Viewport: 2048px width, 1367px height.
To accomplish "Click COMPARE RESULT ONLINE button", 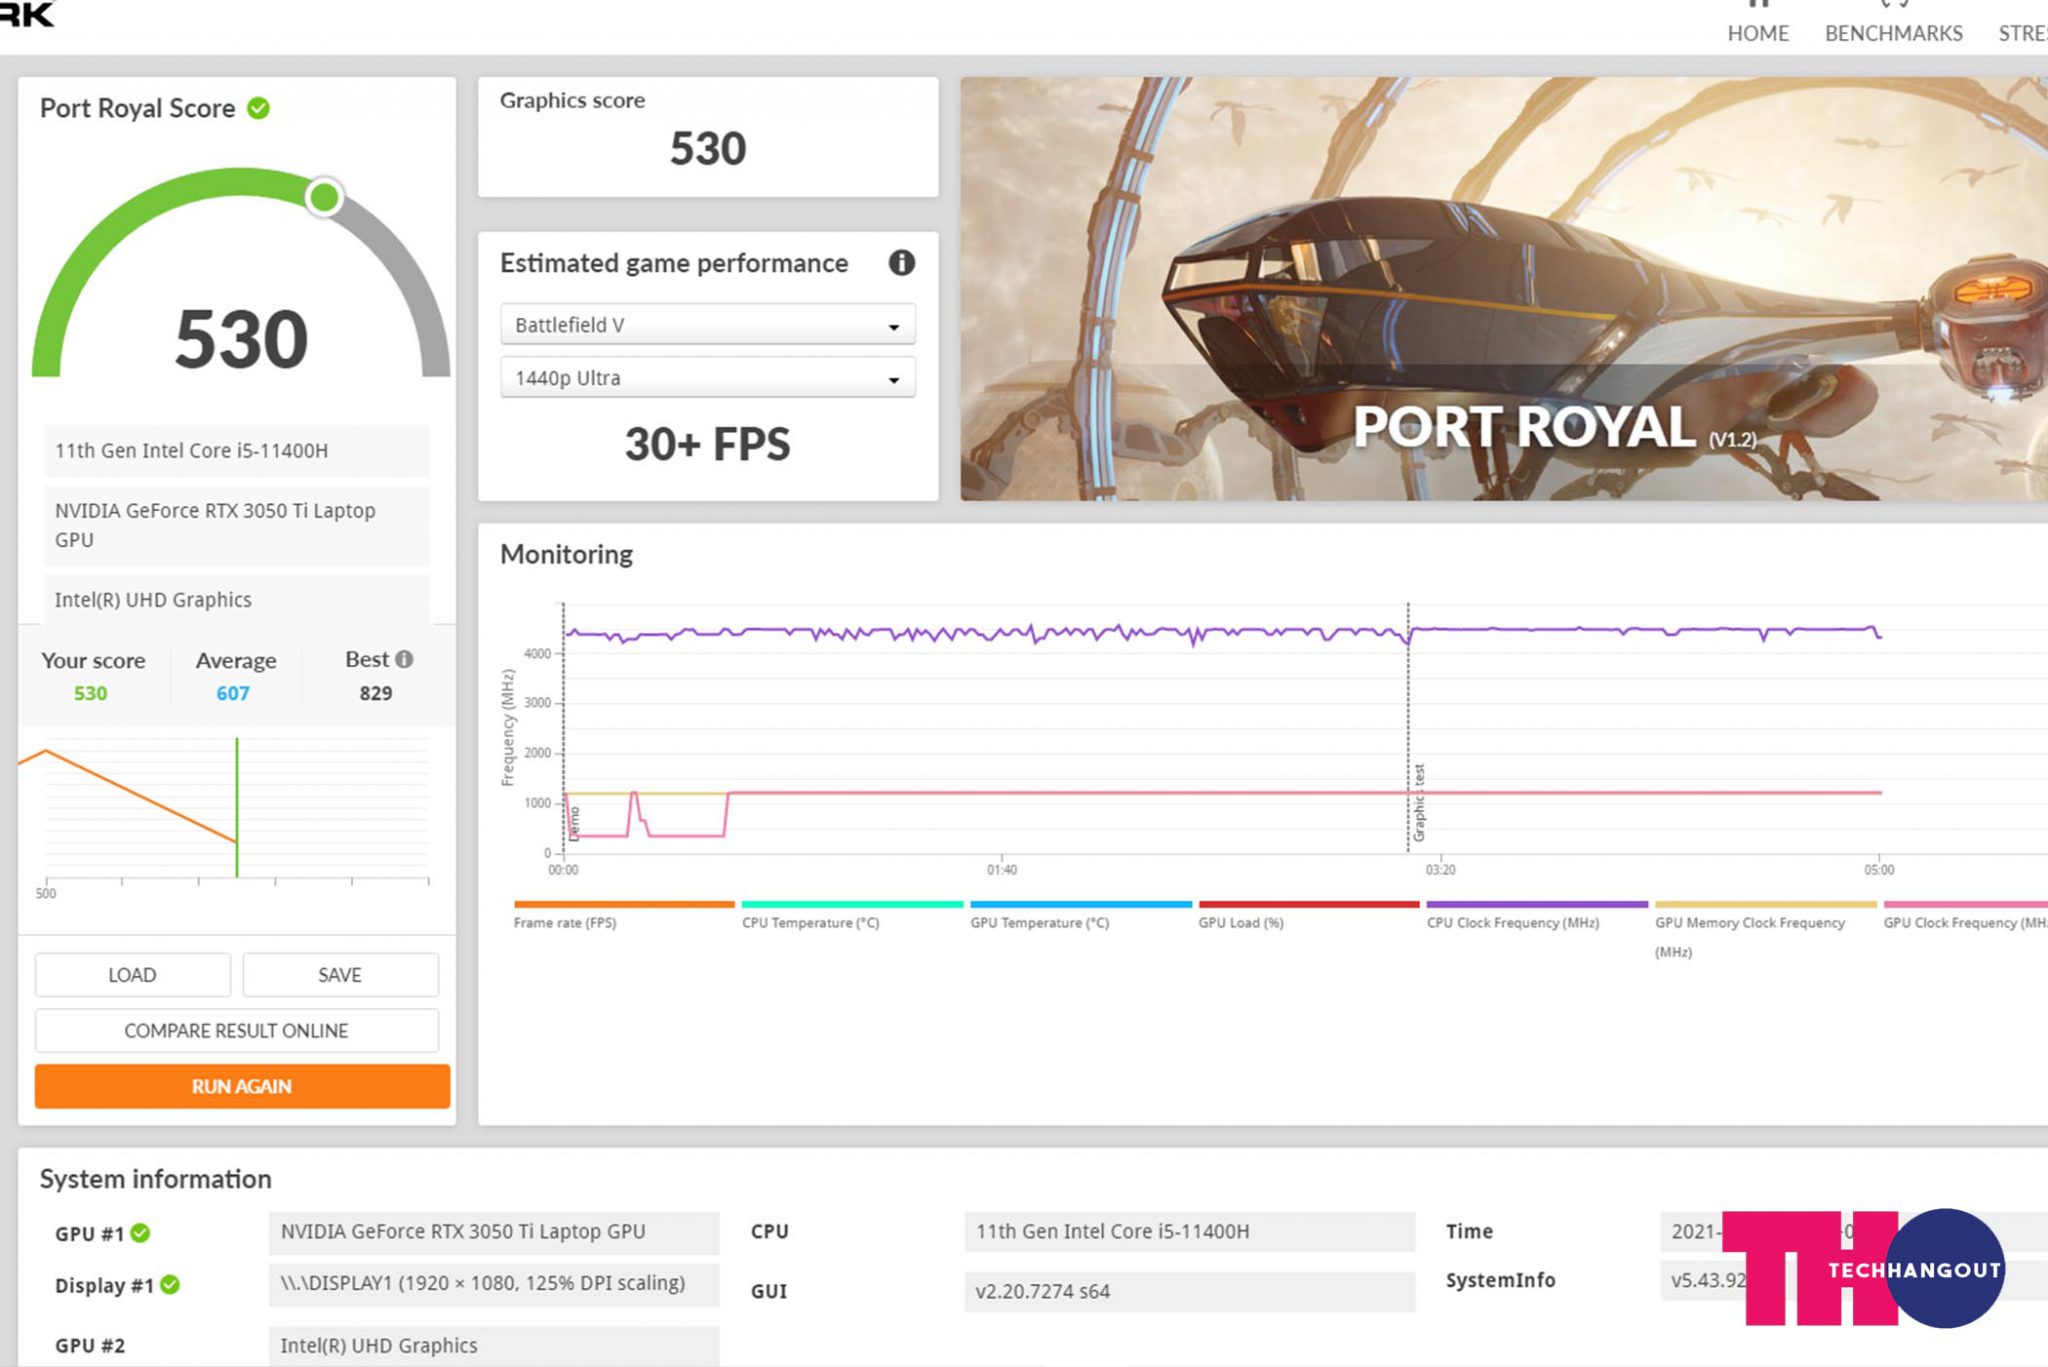I will coord(237,1031).
